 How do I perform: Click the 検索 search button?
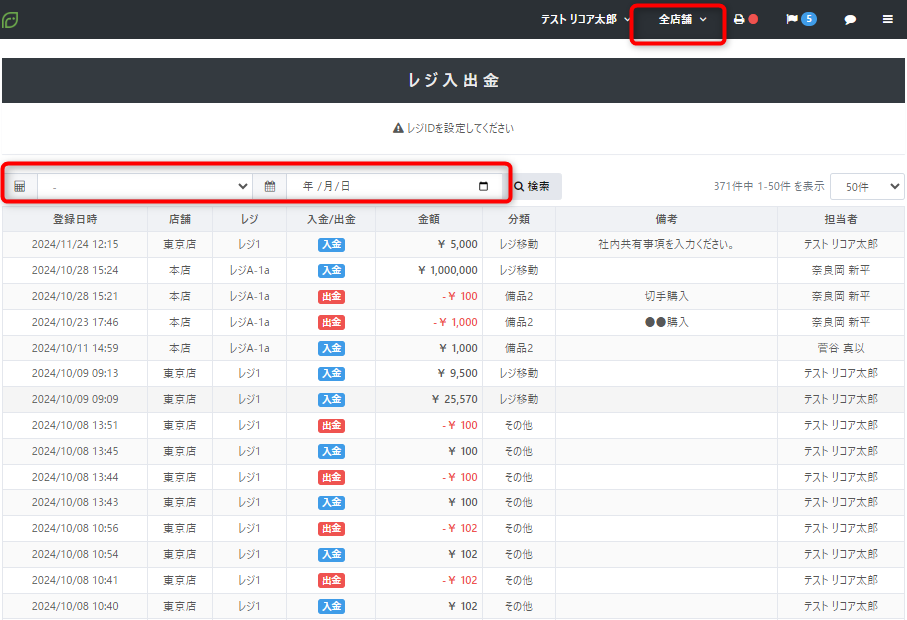click(x=532, y=186)
